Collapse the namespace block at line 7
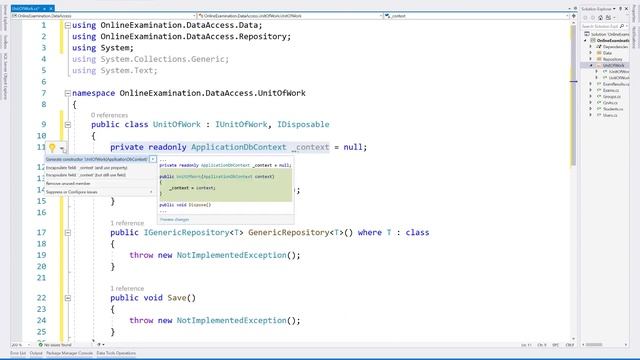The image size is (640, 360). point(68,93)
